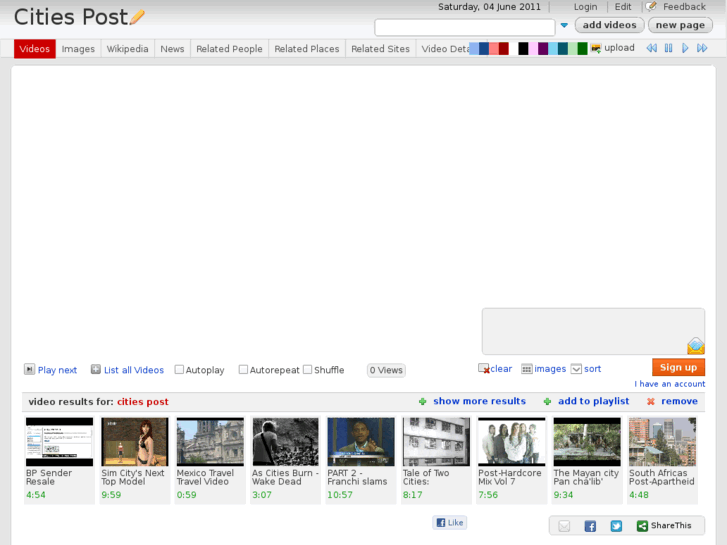
Task: Click the upload picture icon
Action: 596,48
